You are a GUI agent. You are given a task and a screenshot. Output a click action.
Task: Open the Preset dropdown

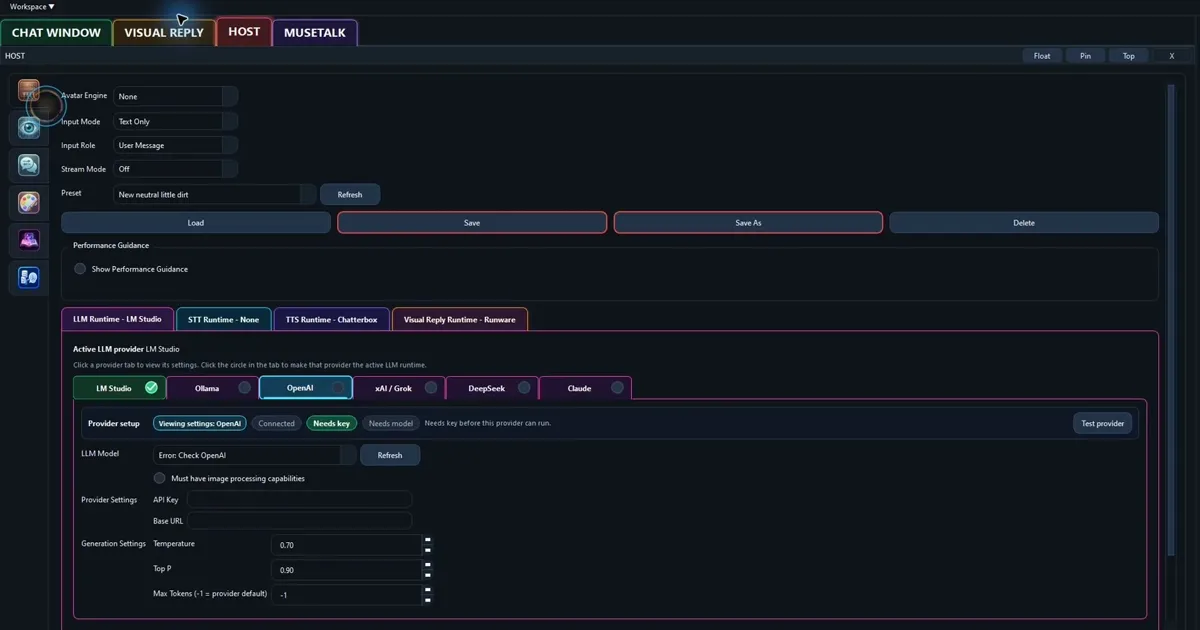click(x=214, y=194)
